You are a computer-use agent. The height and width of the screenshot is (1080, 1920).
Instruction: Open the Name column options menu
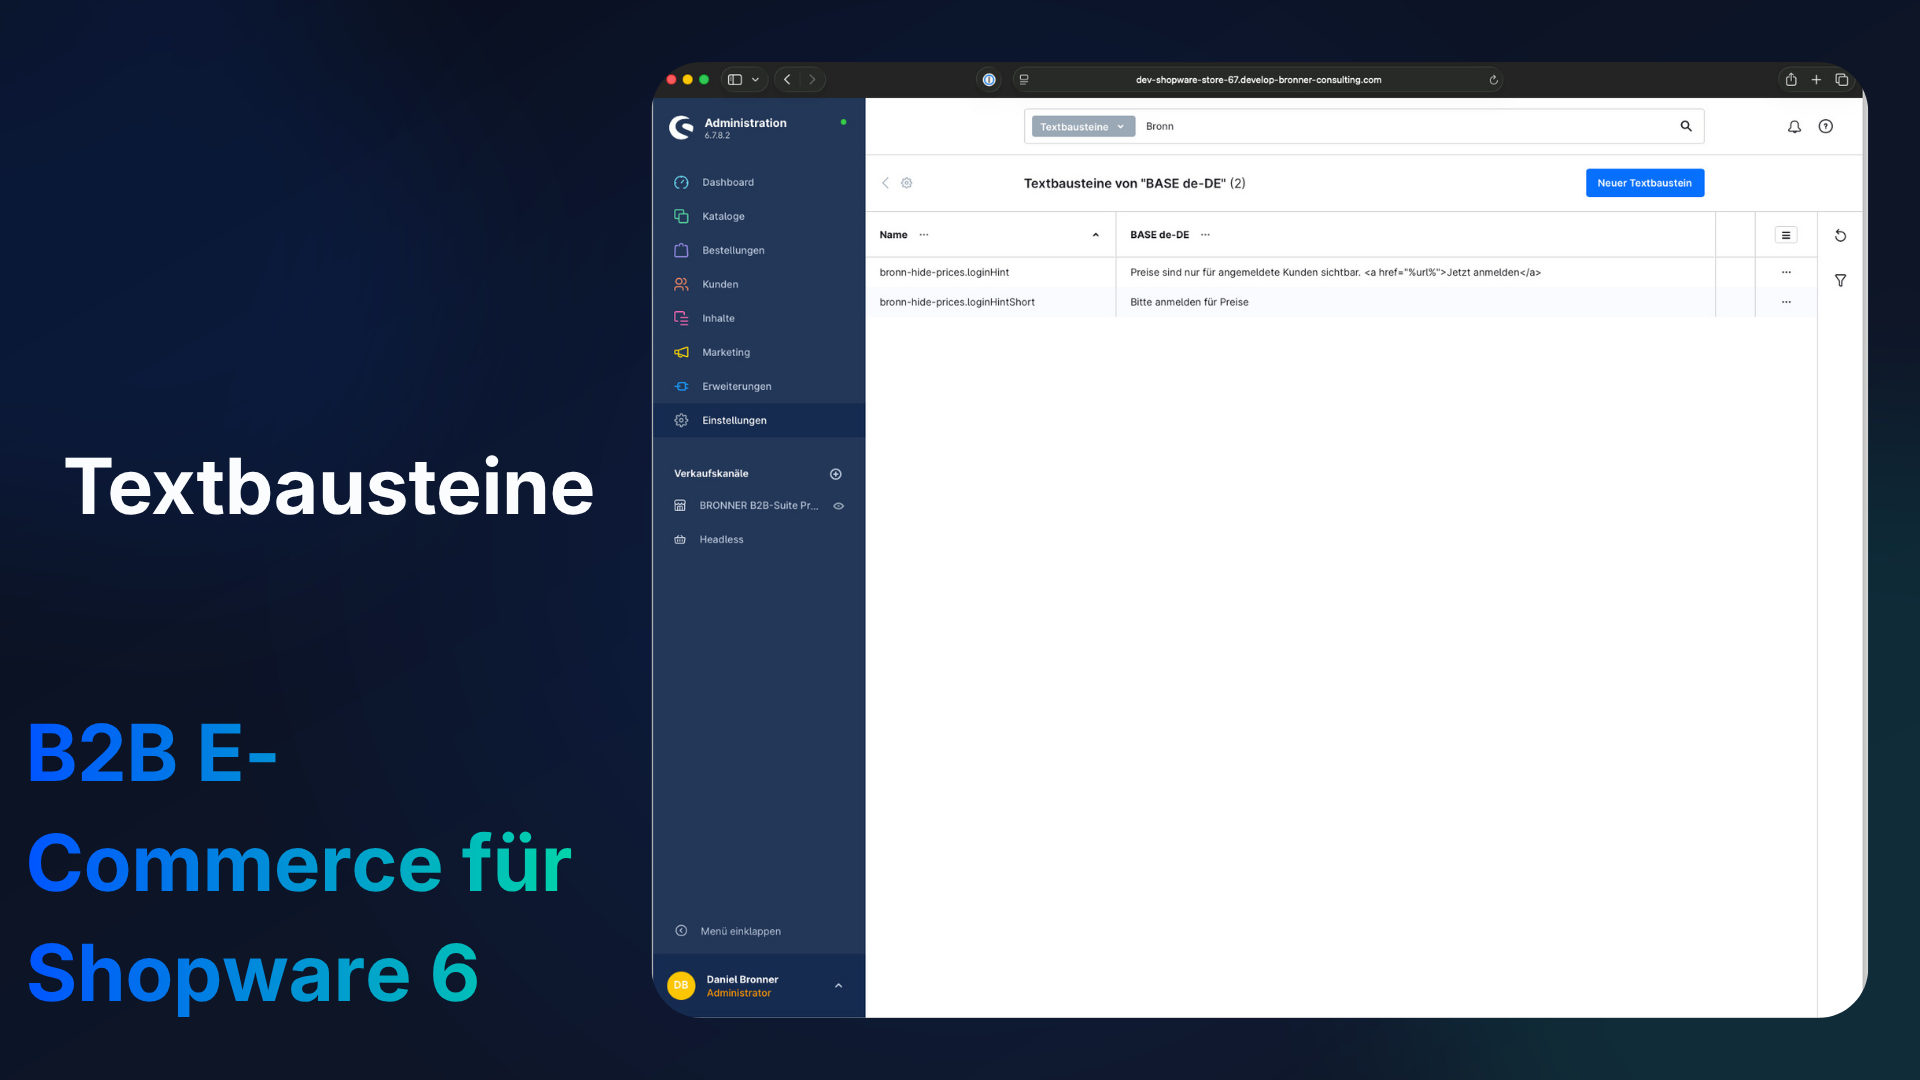click(x=924, y=235)
